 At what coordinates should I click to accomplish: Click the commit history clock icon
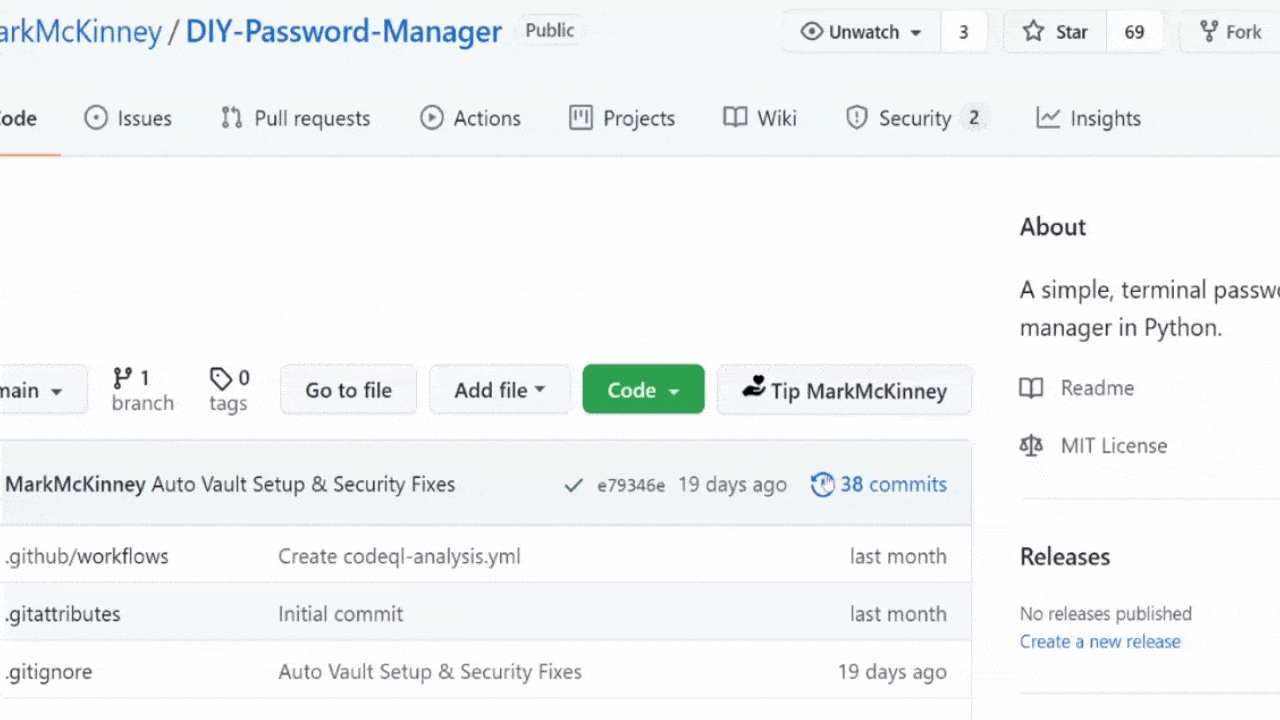822,484
